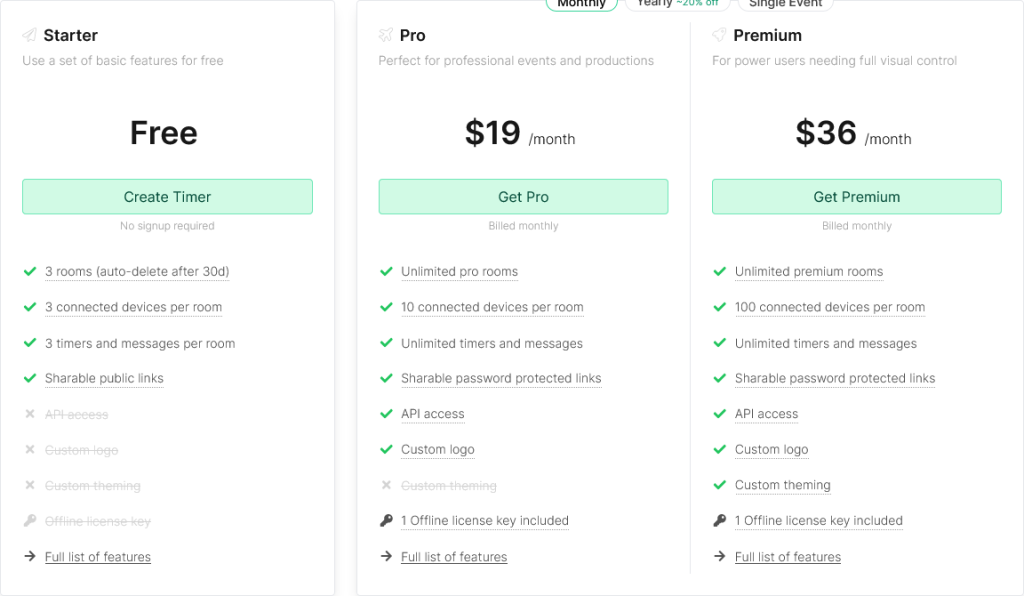
Task: Click the green checkmark beside Pro's API access
Action: click(x=386, y=413)
